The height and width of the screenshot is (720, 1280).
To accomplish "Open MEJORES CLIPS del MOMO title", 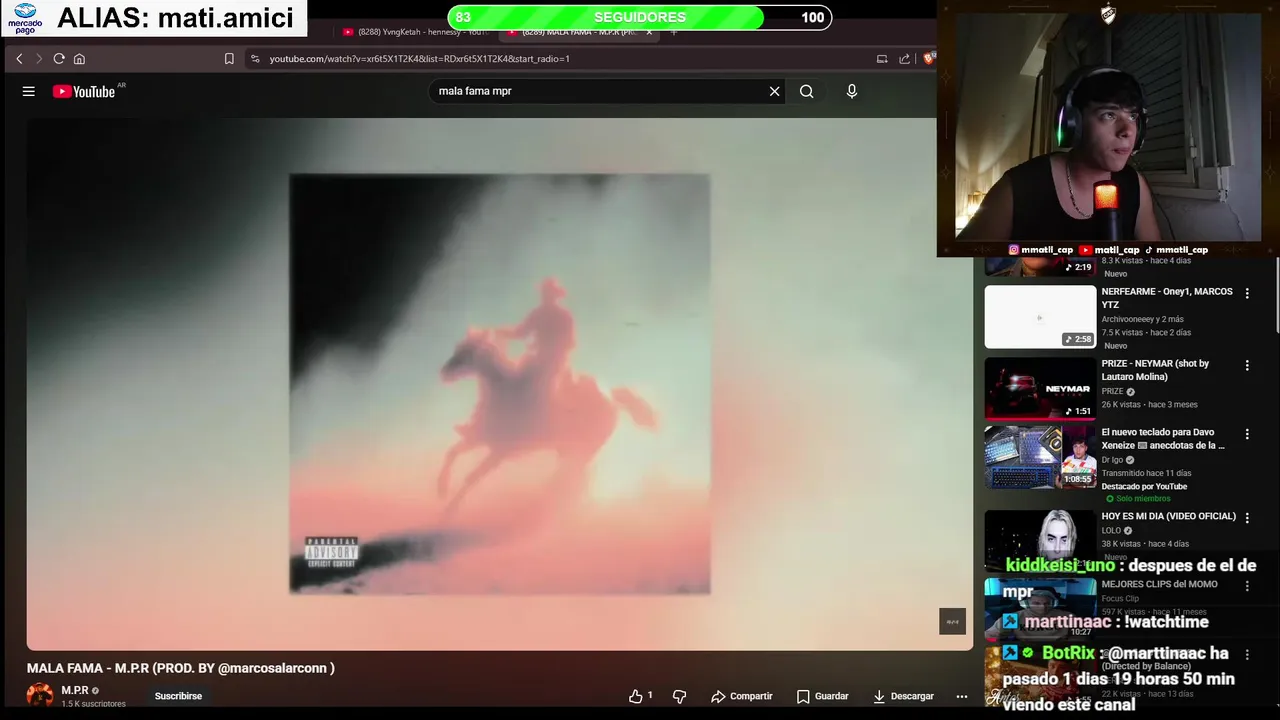I will (1159, 584).
